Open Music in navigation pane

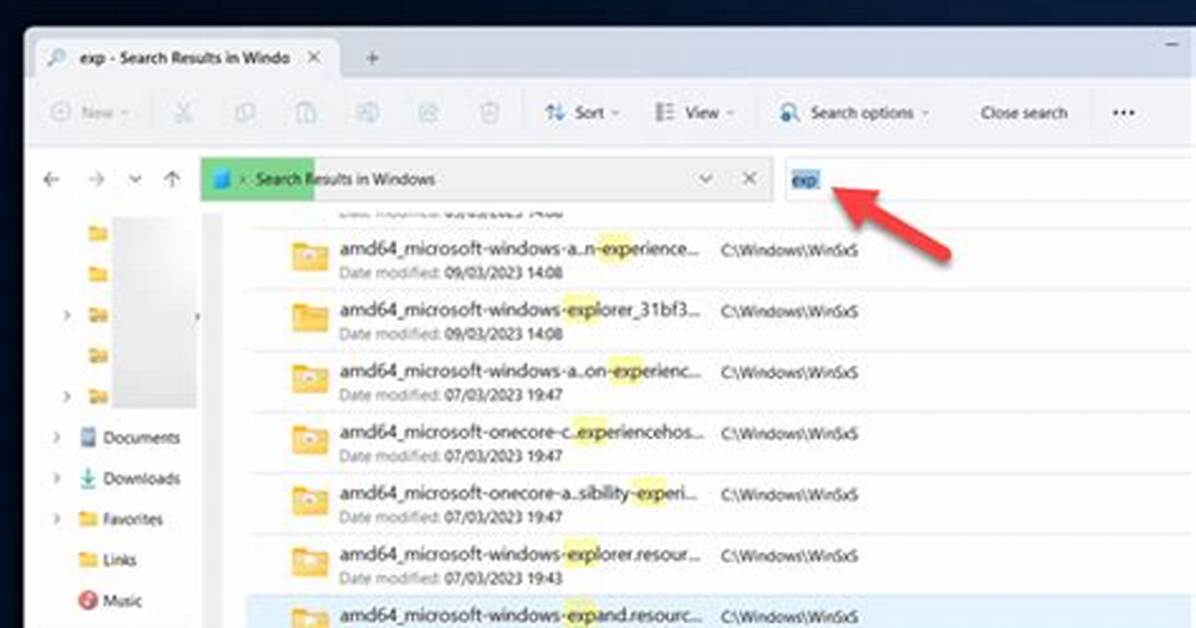122,601
